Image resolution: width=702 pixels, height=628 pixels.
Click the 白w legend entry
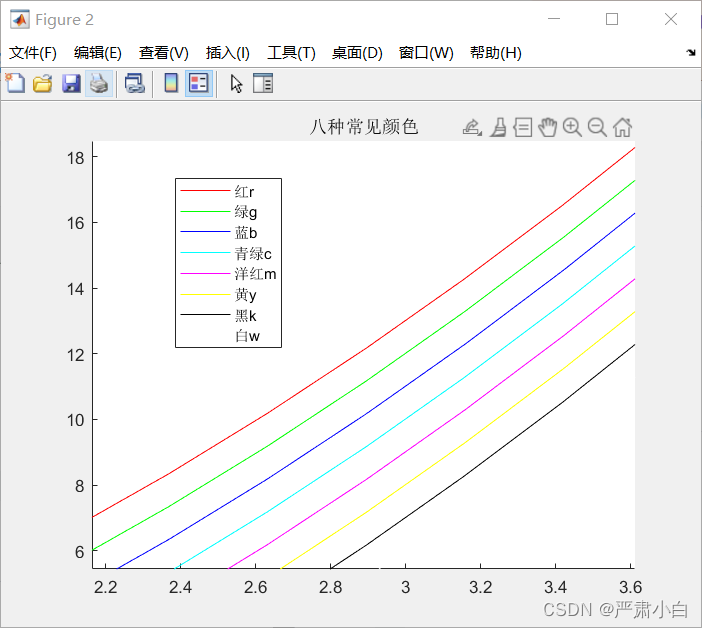click(247, 336)
